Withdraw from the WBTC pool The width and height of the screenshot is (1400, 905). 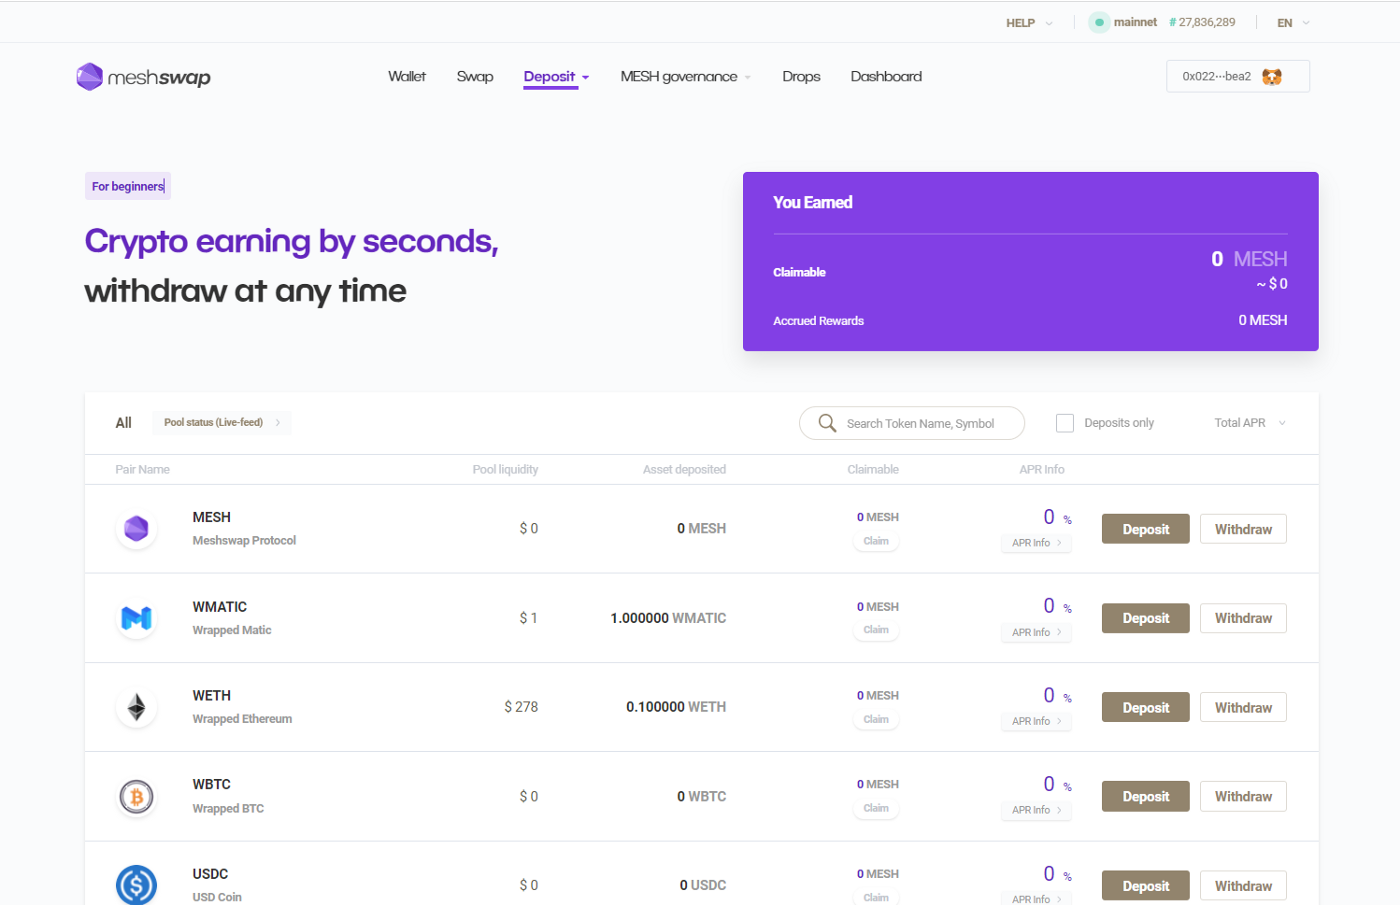tap(1243, 796)
